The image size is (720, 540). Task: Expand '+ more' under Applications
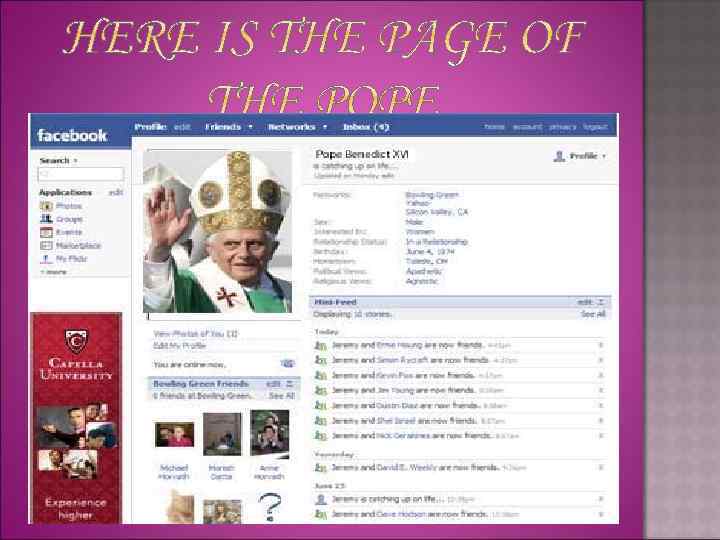pyautogui.click(x=53, y=272)
